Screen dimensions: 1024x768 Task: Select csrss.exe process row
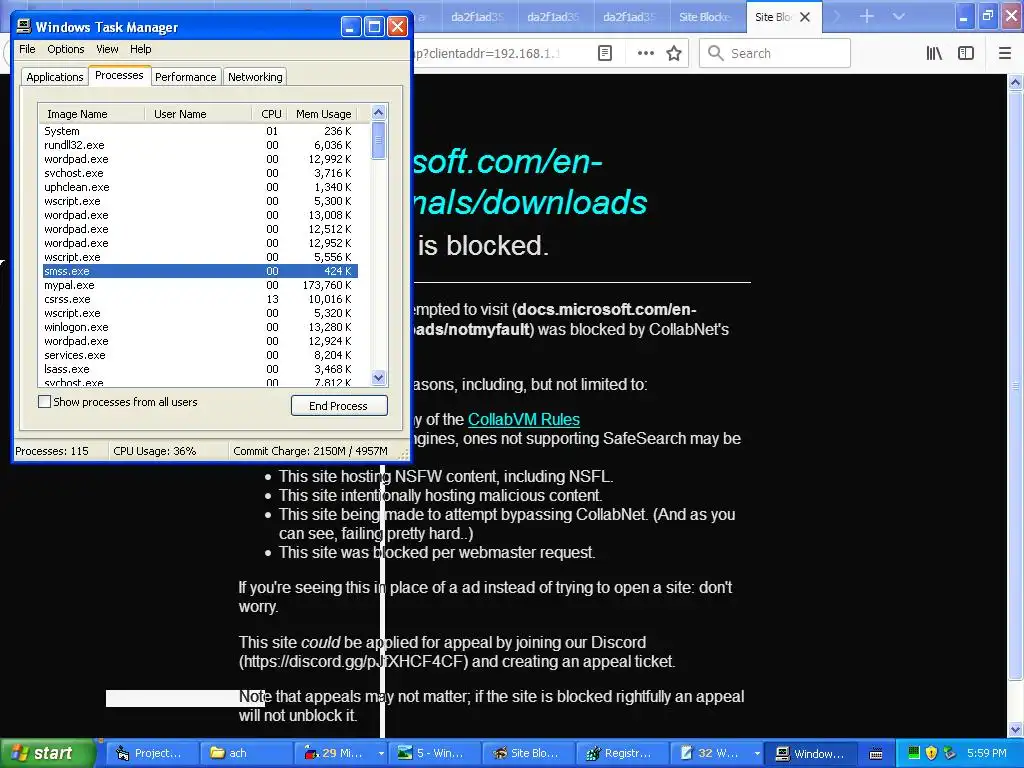coord(200,299)
